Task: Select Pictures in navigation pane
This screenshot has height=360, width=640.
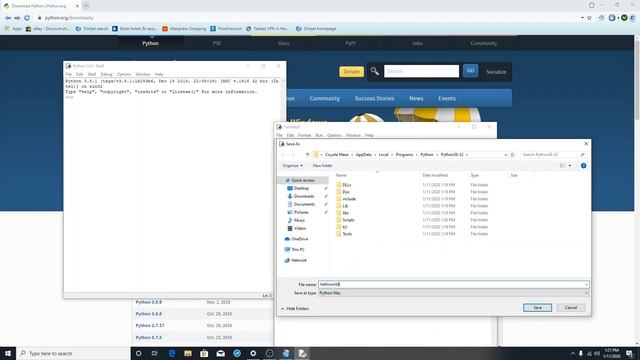Action: [x=301, y=212]
